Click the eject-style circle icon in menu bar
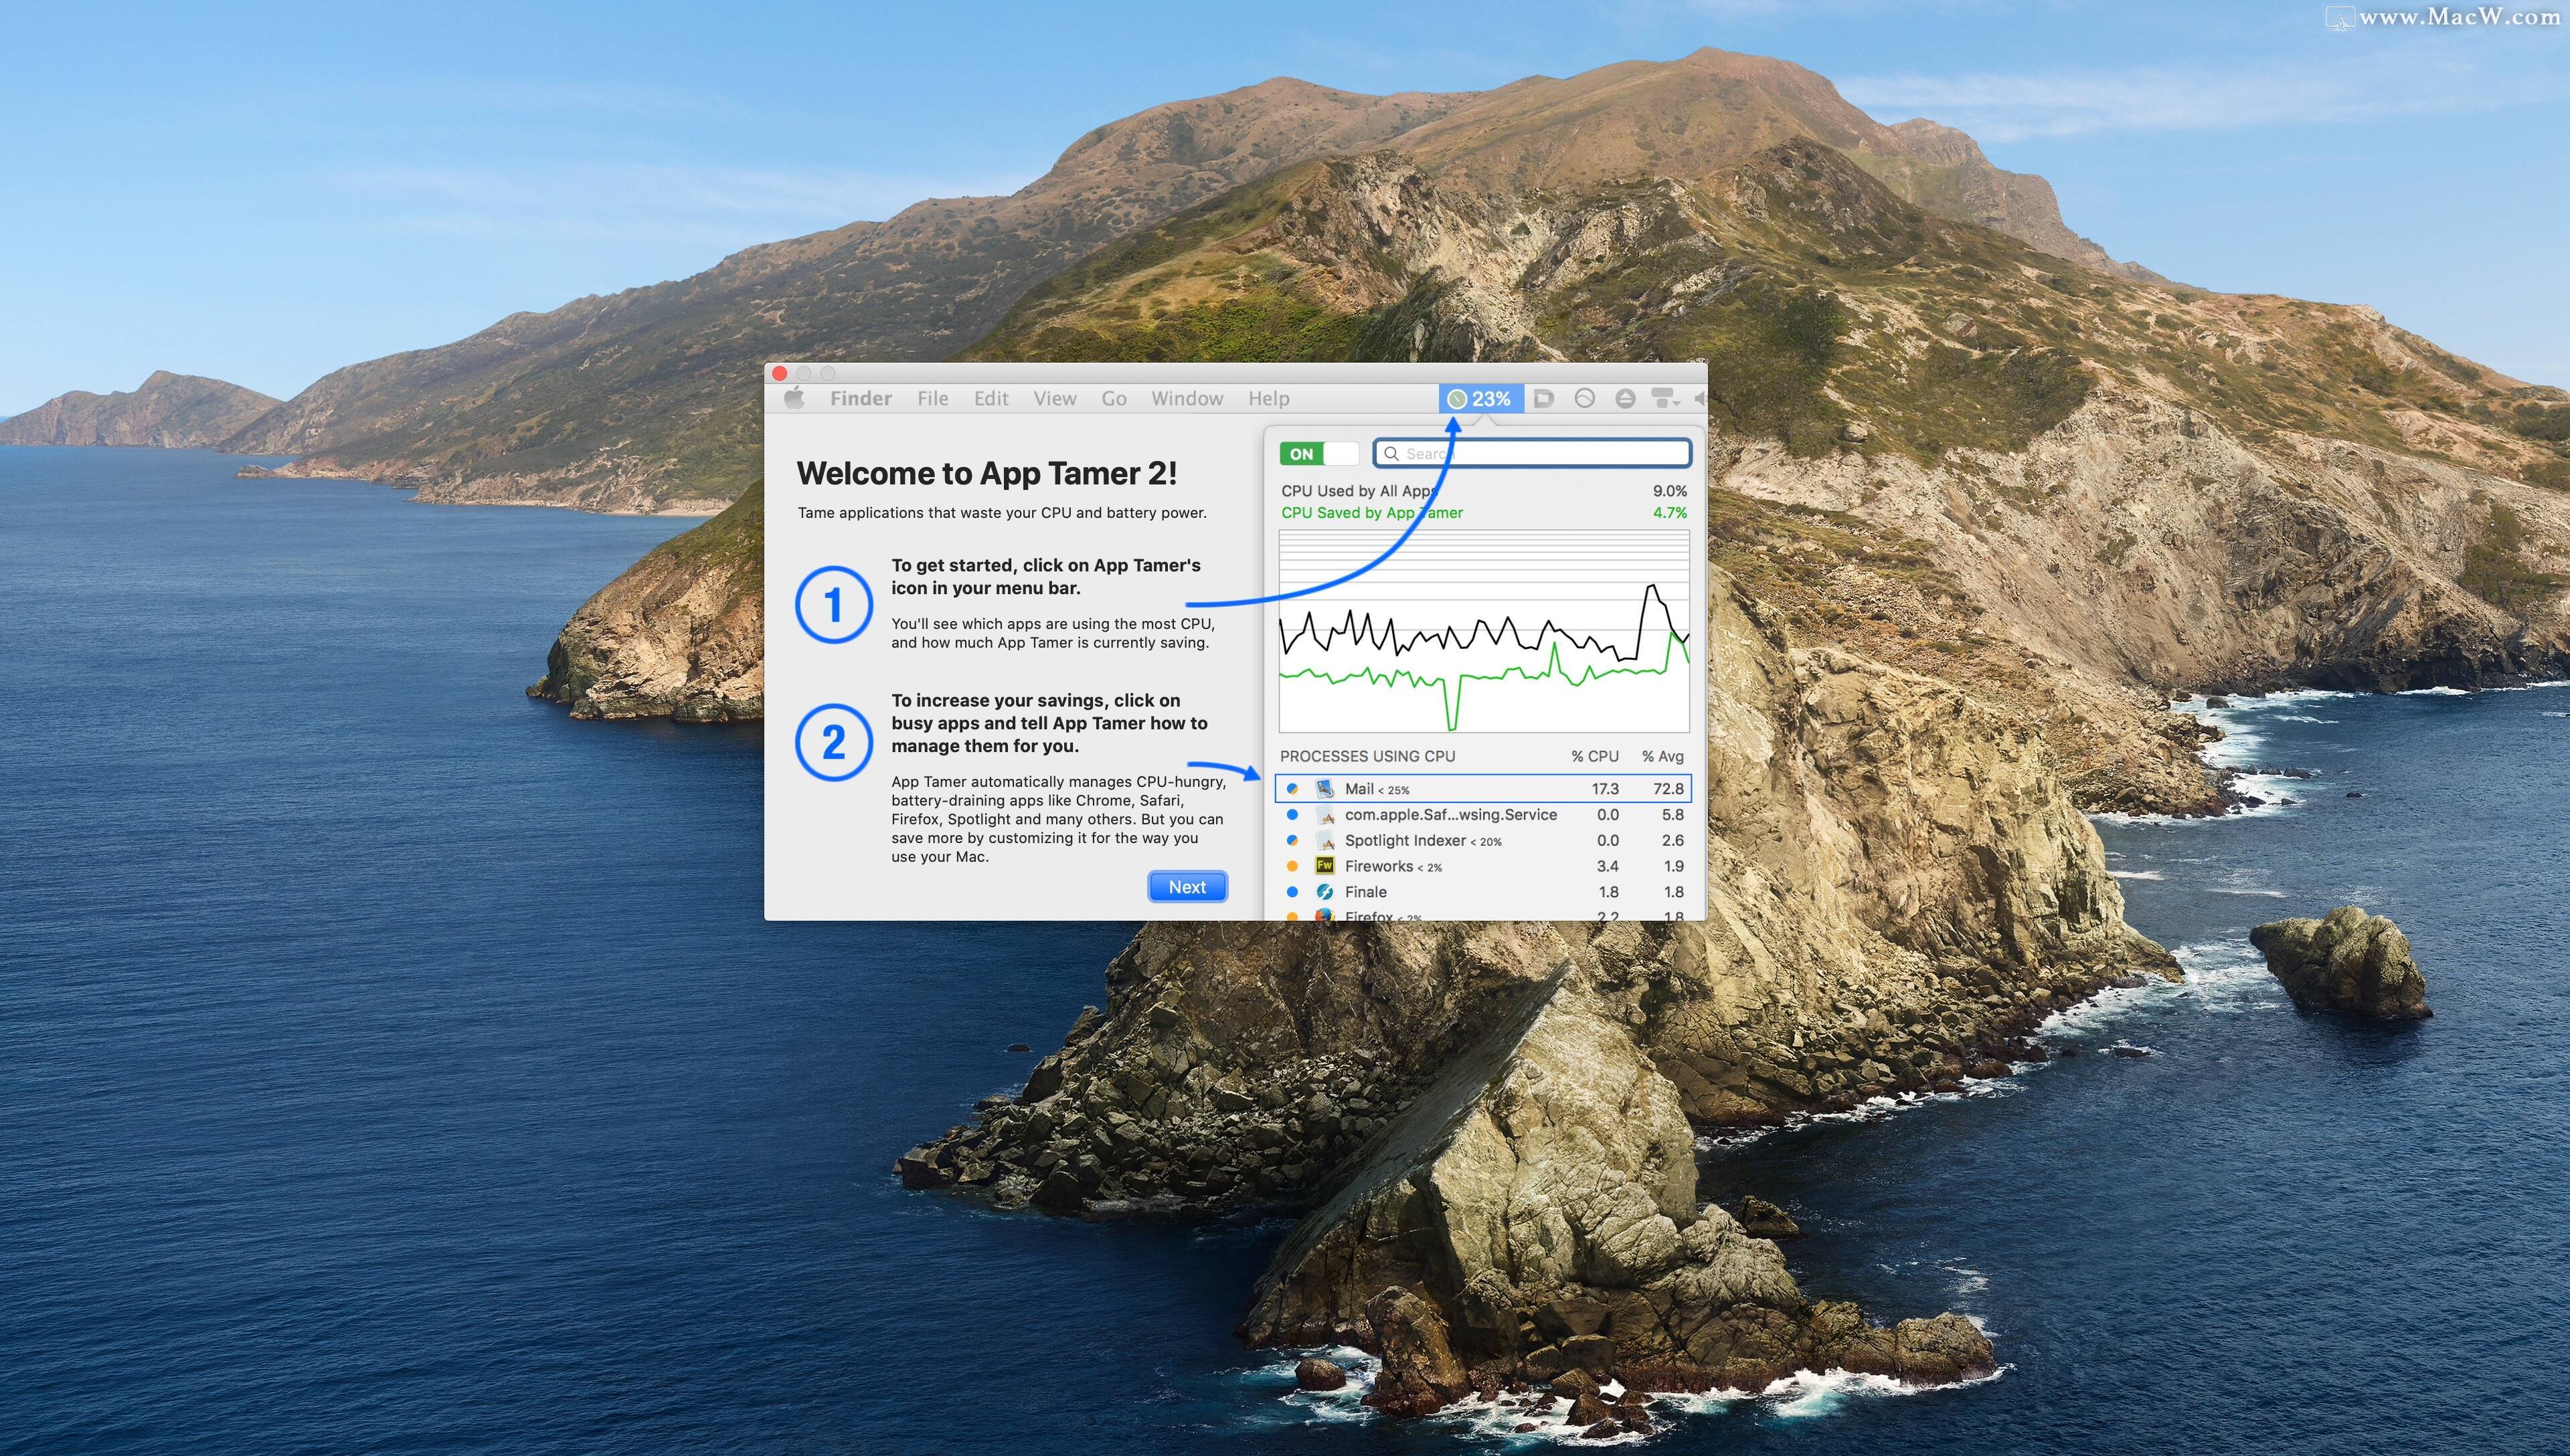Screen dimensions: 2570x1456 point(1625,398)
